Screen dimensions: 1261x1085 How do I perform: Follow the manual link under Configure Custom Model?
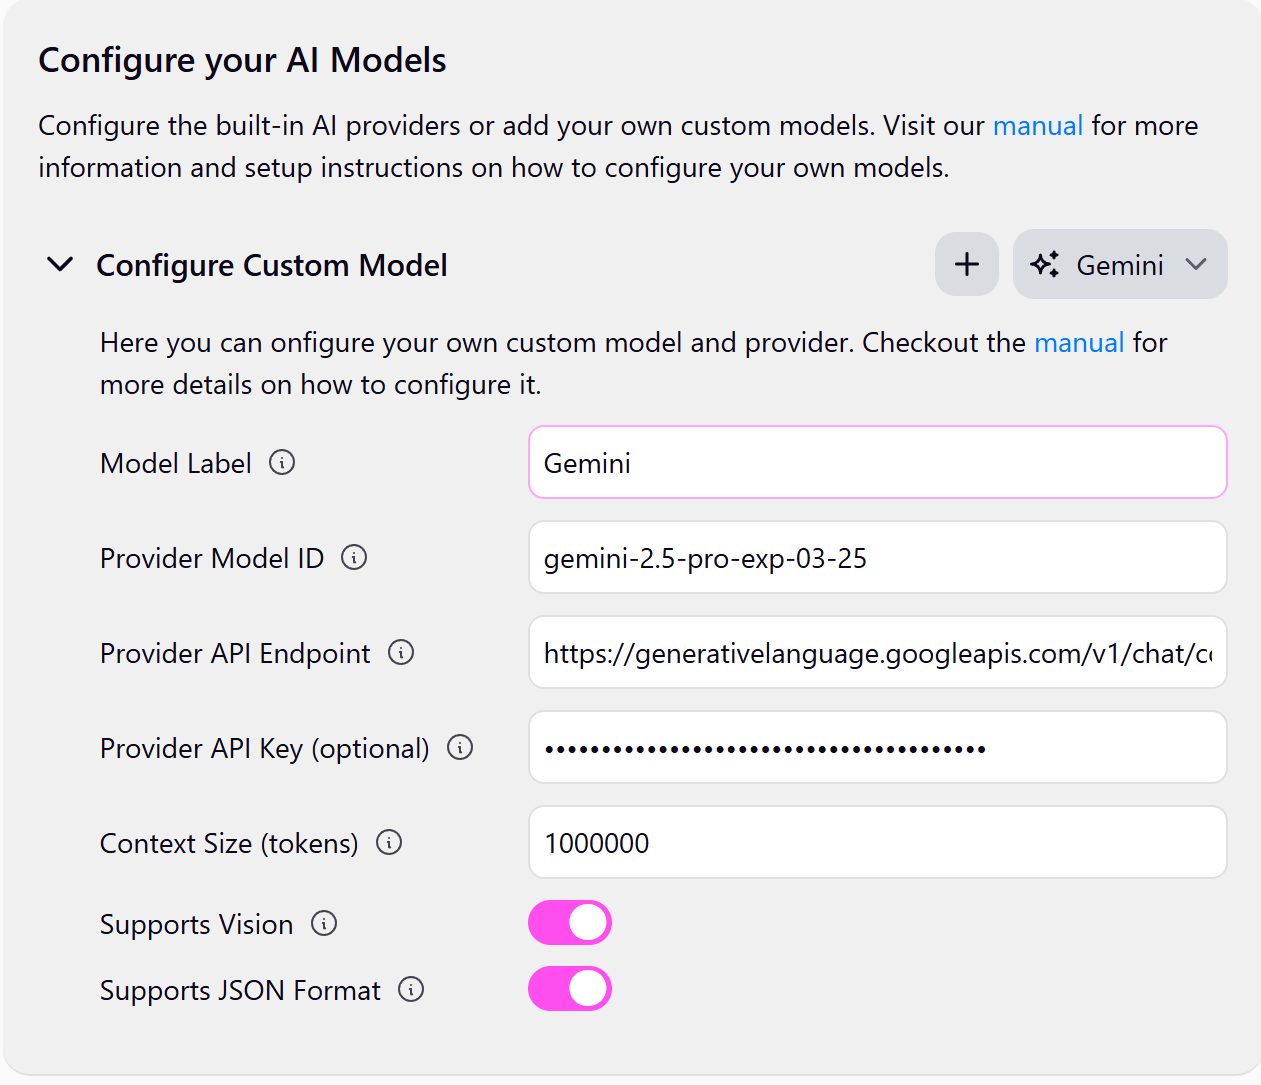pos(1079,343)
